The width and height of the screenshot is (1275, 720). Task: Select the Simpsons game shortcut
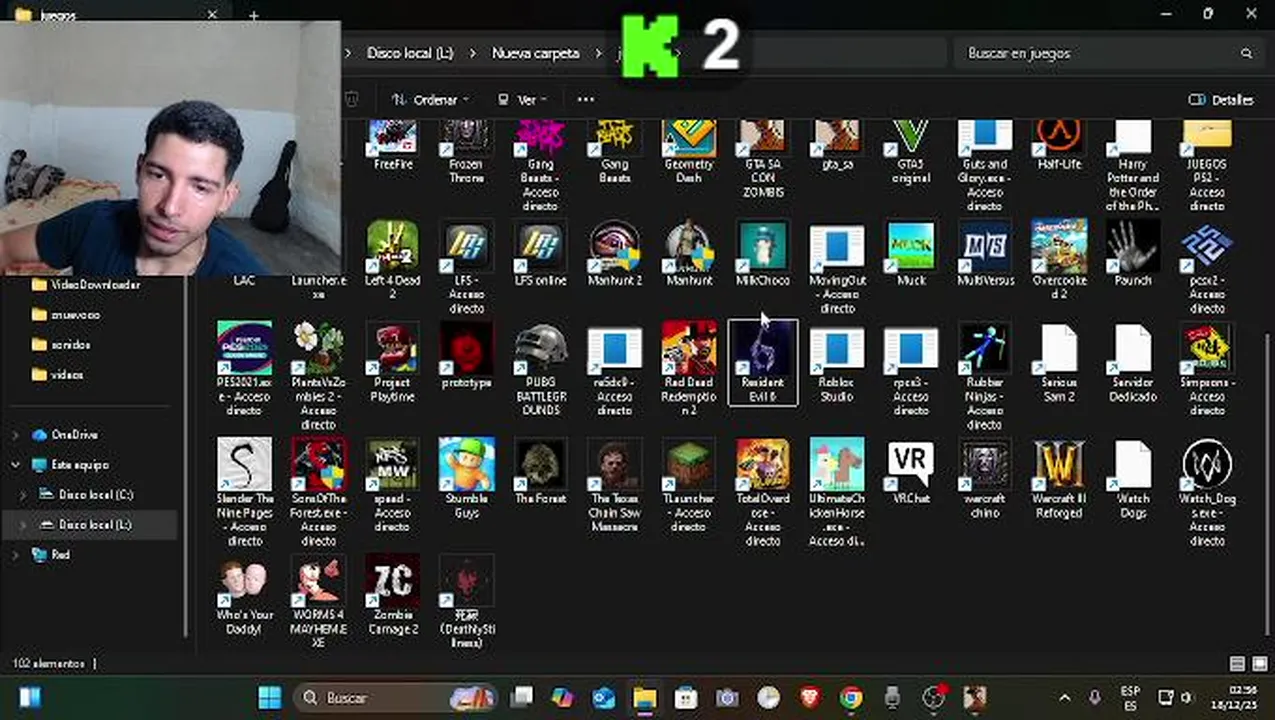[1206, 369]
